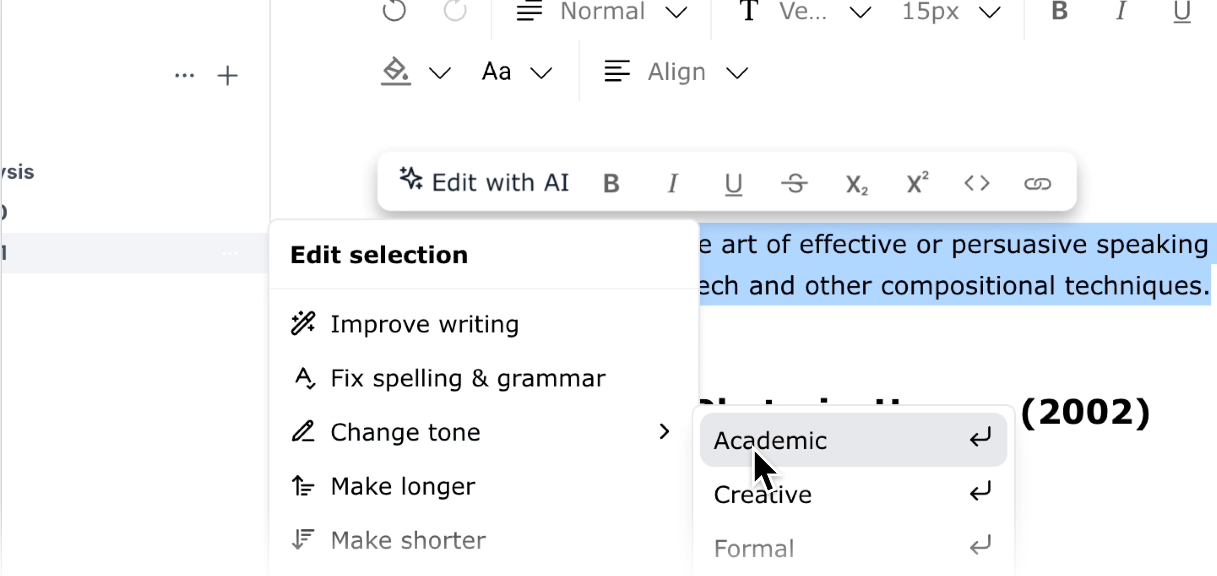Image resolution: width=1217 pixels, height=576 pixels.
Task: Expand the Align dropdown
Action: pyautogui.click(x=676, y=72)
